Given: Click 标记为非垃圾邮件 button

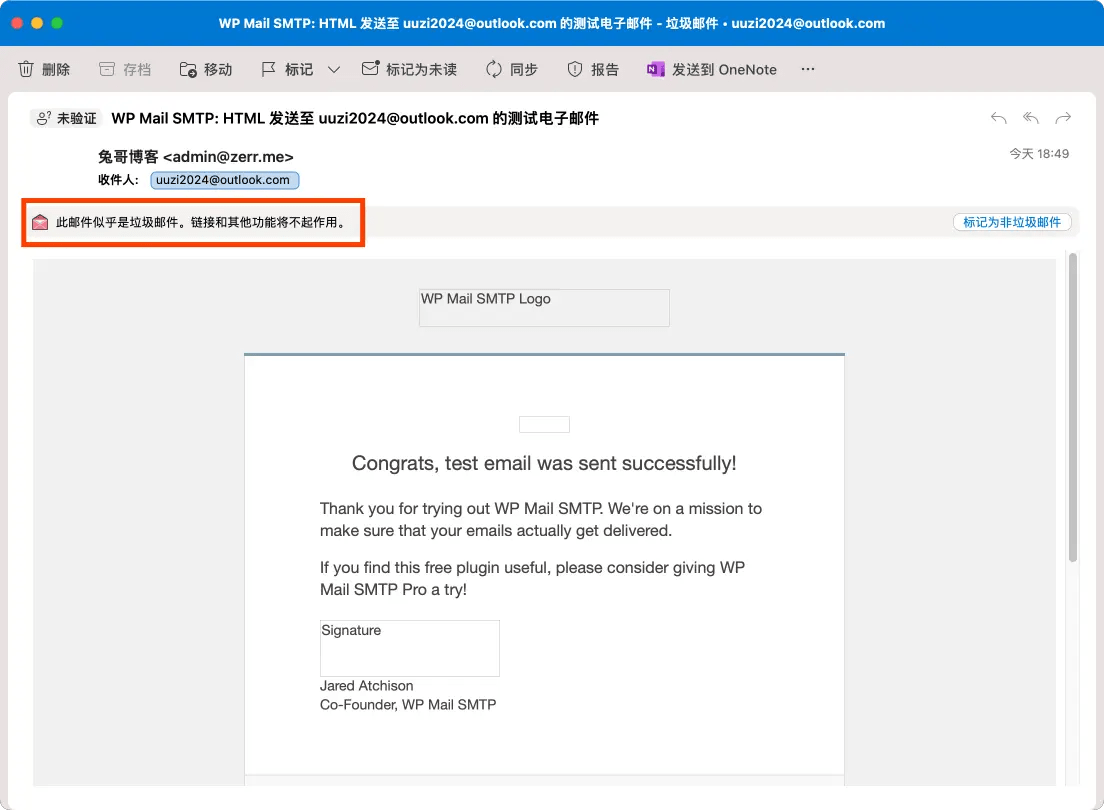Looking at the screenshot, I should point(1012,223).
